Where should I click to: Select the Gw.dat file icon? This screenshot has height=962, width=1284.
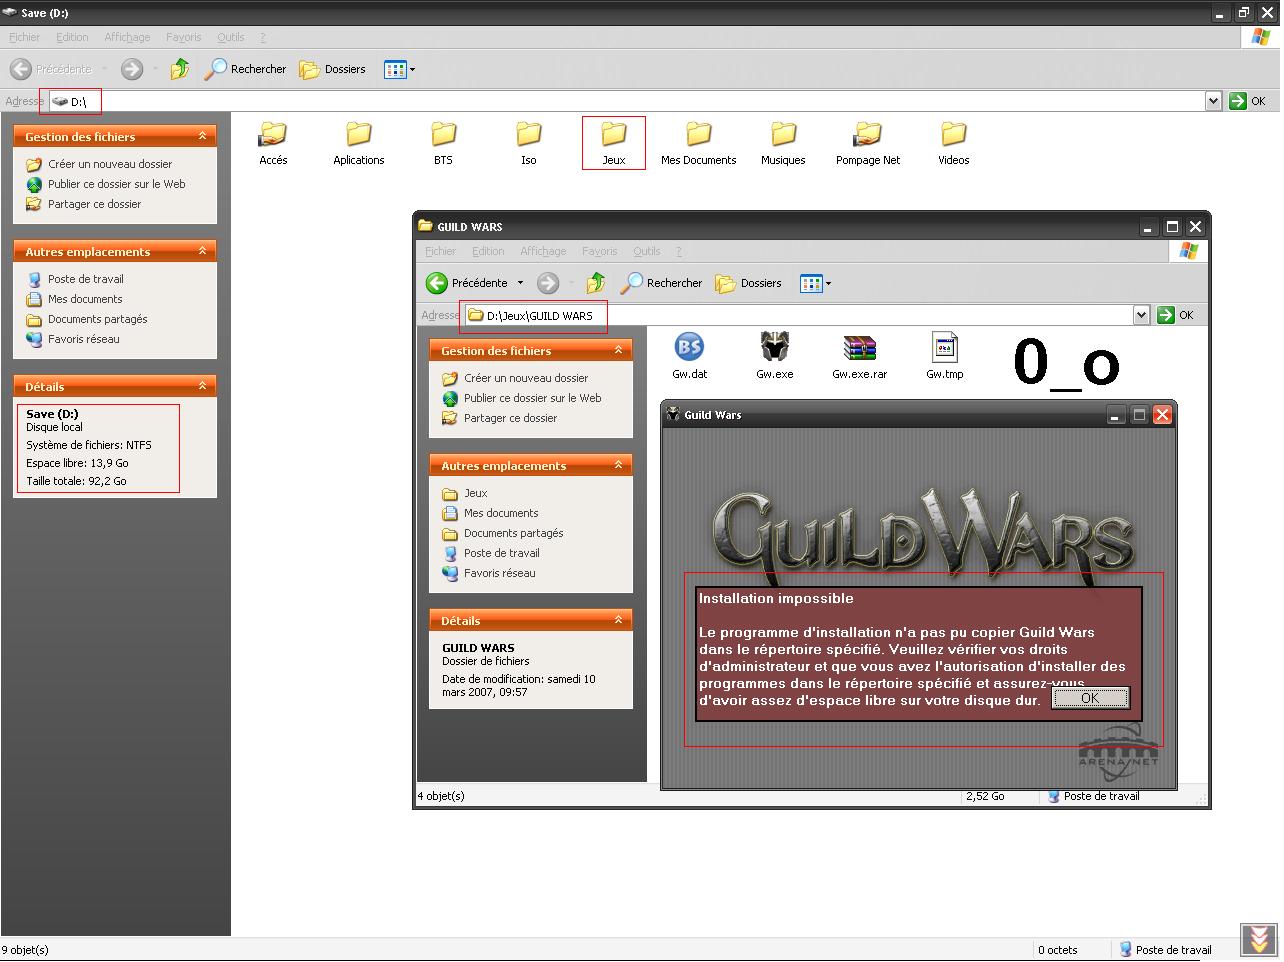690,356
